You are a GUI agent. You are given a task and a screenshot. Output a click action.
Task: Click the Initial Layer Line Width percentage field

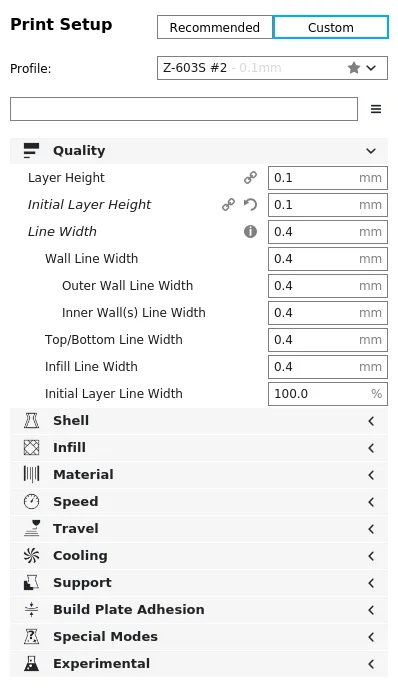coord(328,394)
